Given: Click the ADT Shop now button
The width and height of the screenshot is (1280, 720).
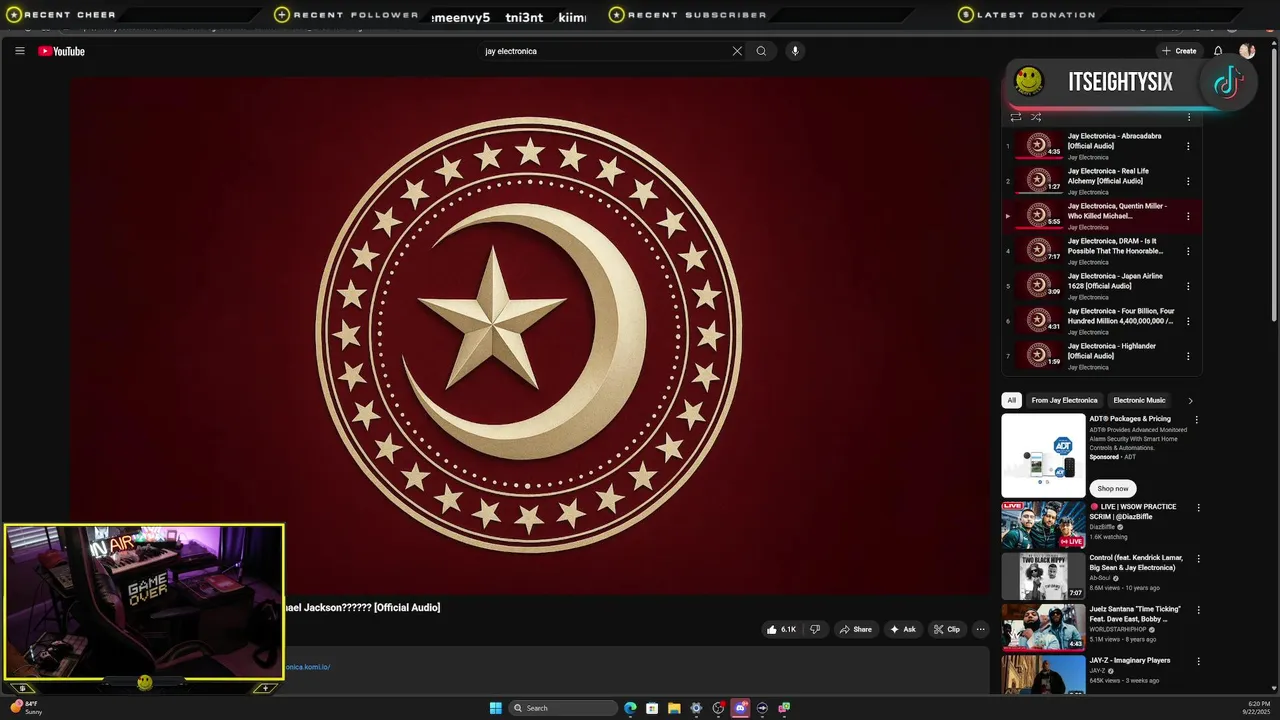Looking at the screenshot, I should pos(1112,488).
